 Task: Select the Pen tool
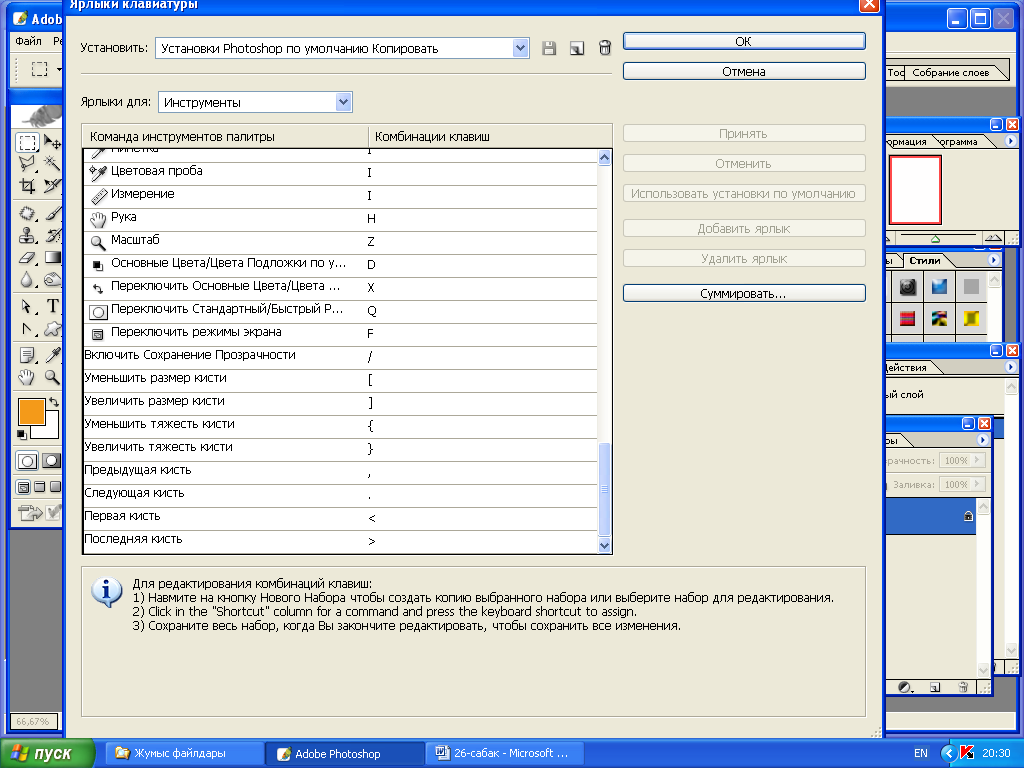(27, 328)
